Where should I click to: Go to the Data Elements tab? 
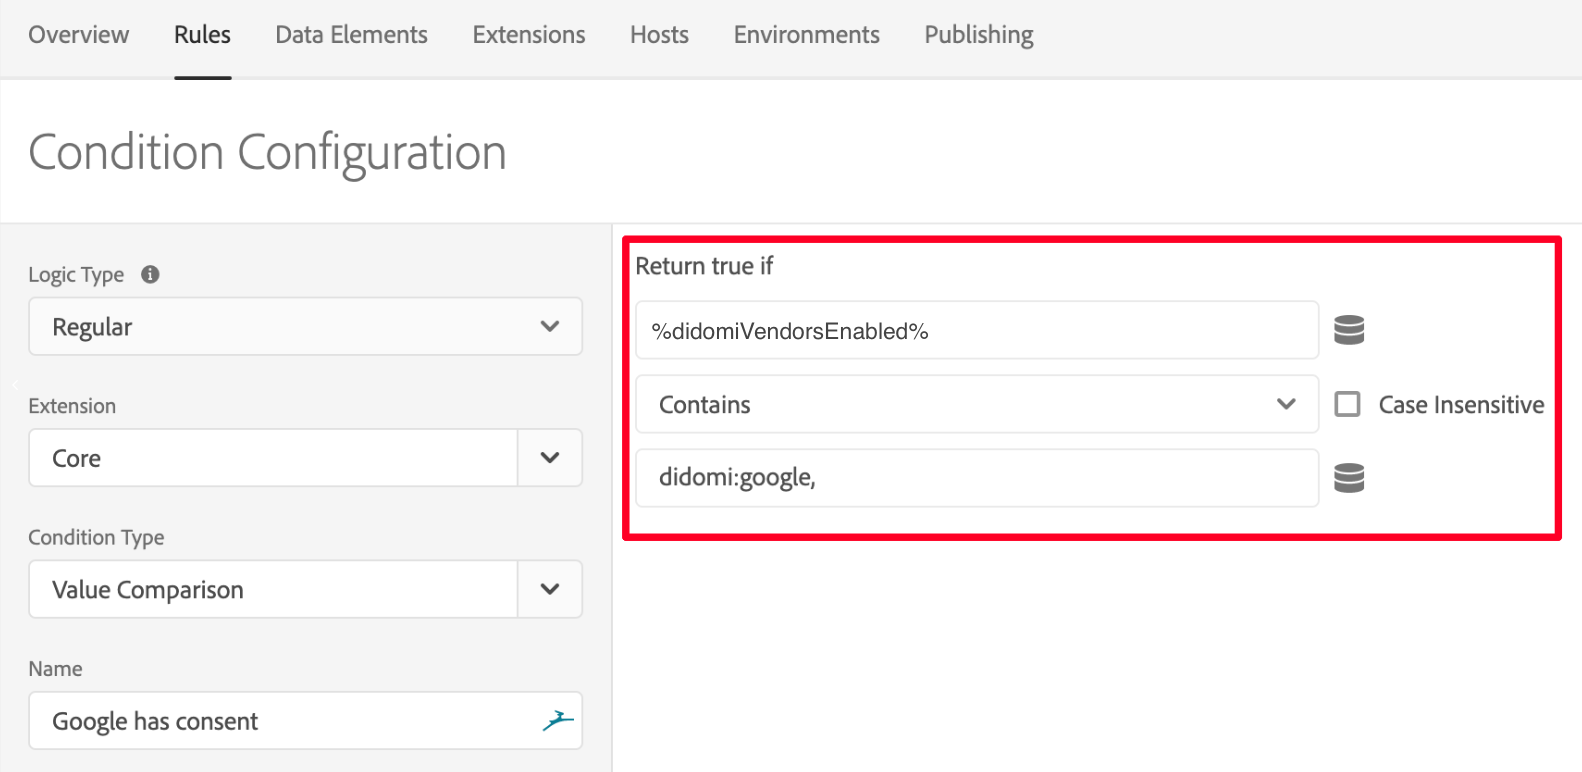[351, 35]
